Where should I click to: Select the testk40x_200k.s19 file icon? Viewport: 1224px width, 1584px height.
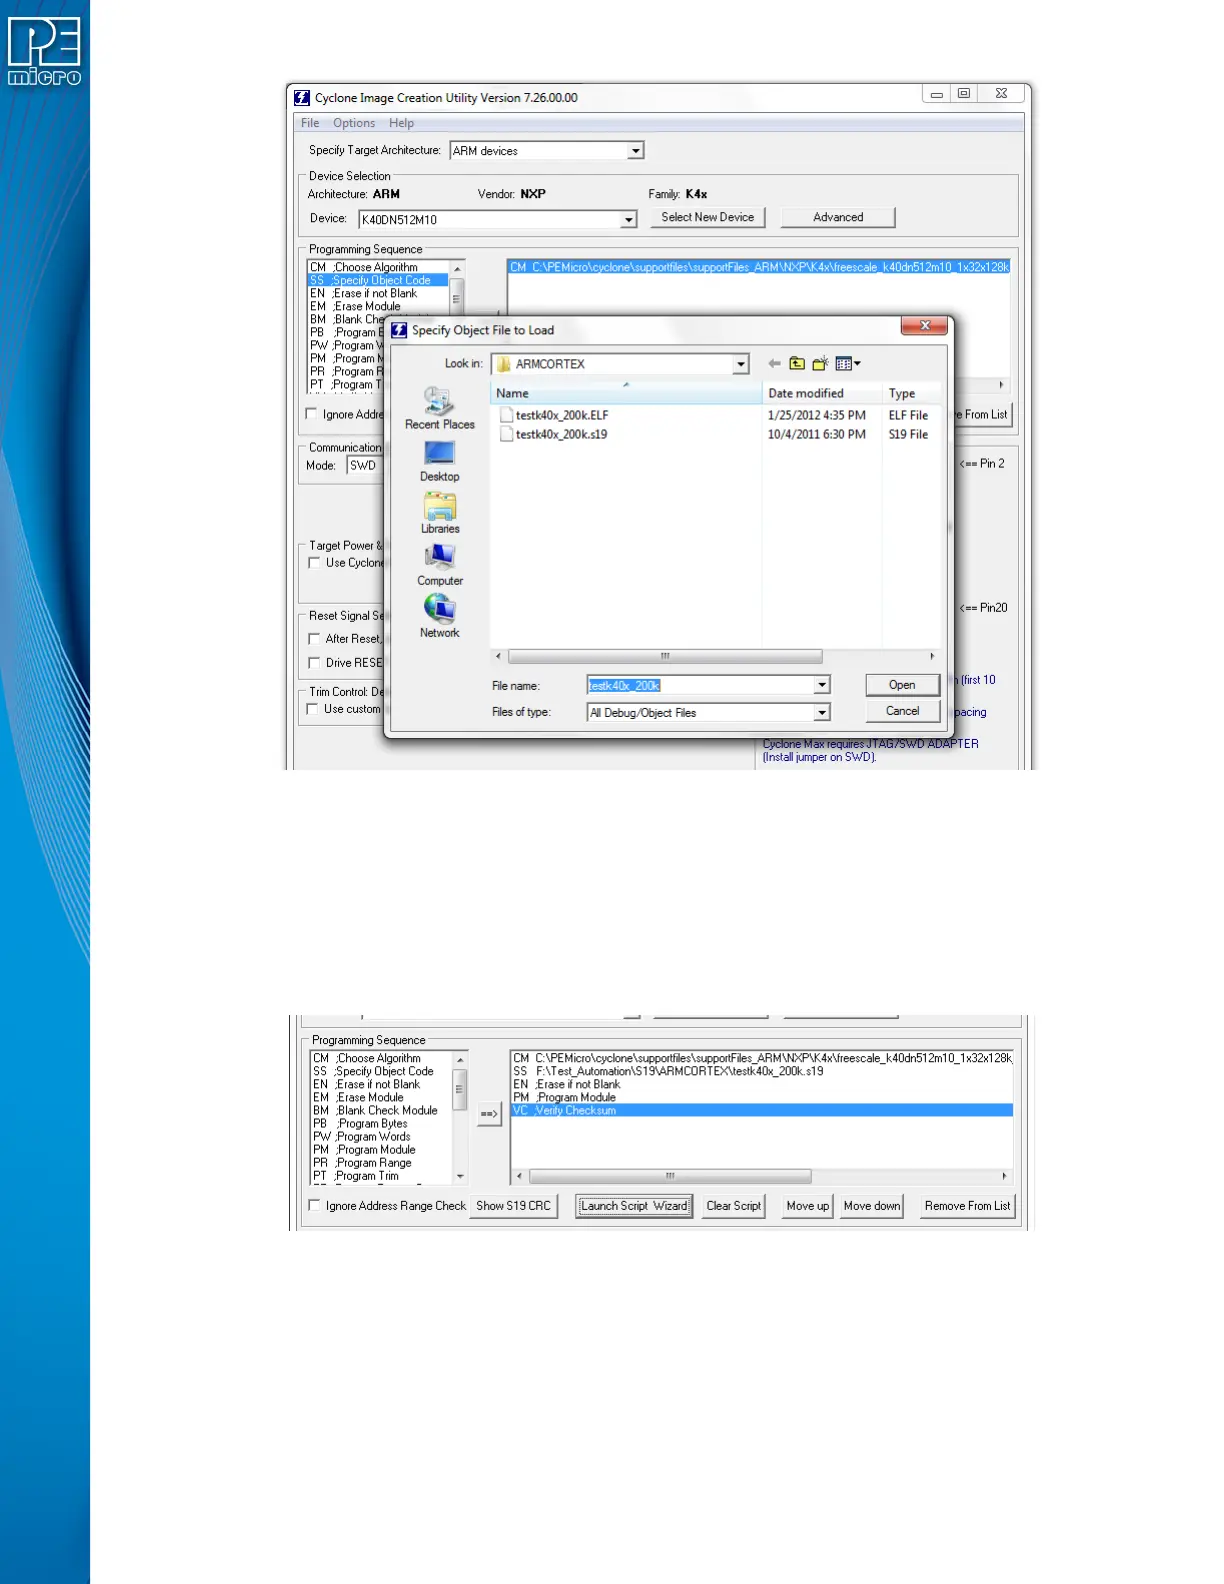(506, 434)
